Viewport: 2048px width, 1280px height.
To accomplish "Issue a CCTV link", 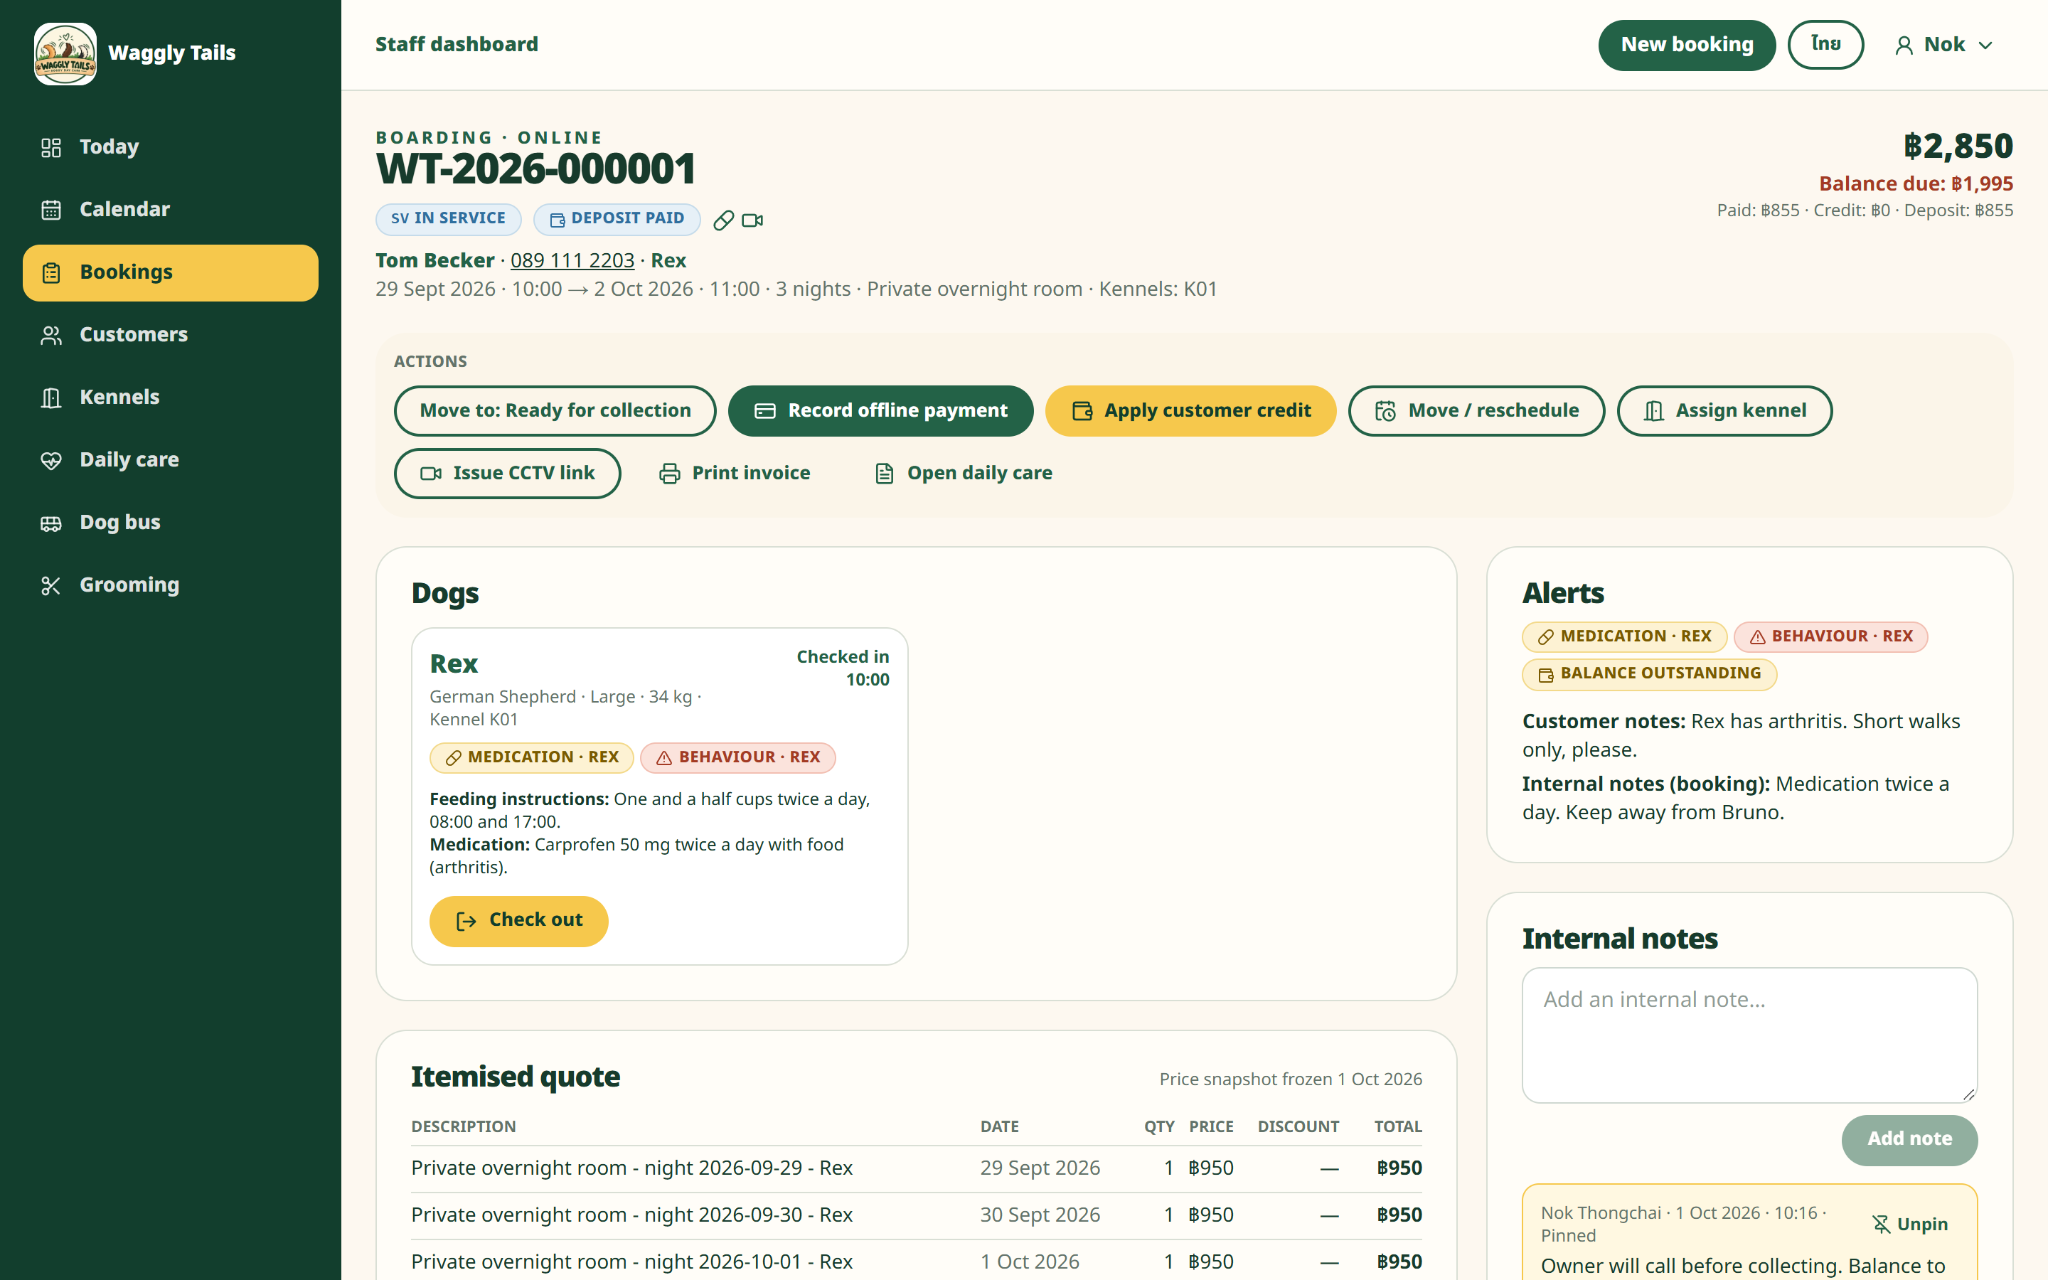I will coord(507,474).
